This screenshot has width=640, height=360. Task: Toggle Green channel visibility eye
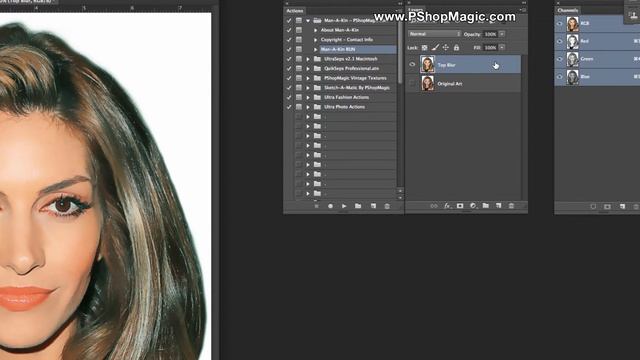(x=560, y=59)
